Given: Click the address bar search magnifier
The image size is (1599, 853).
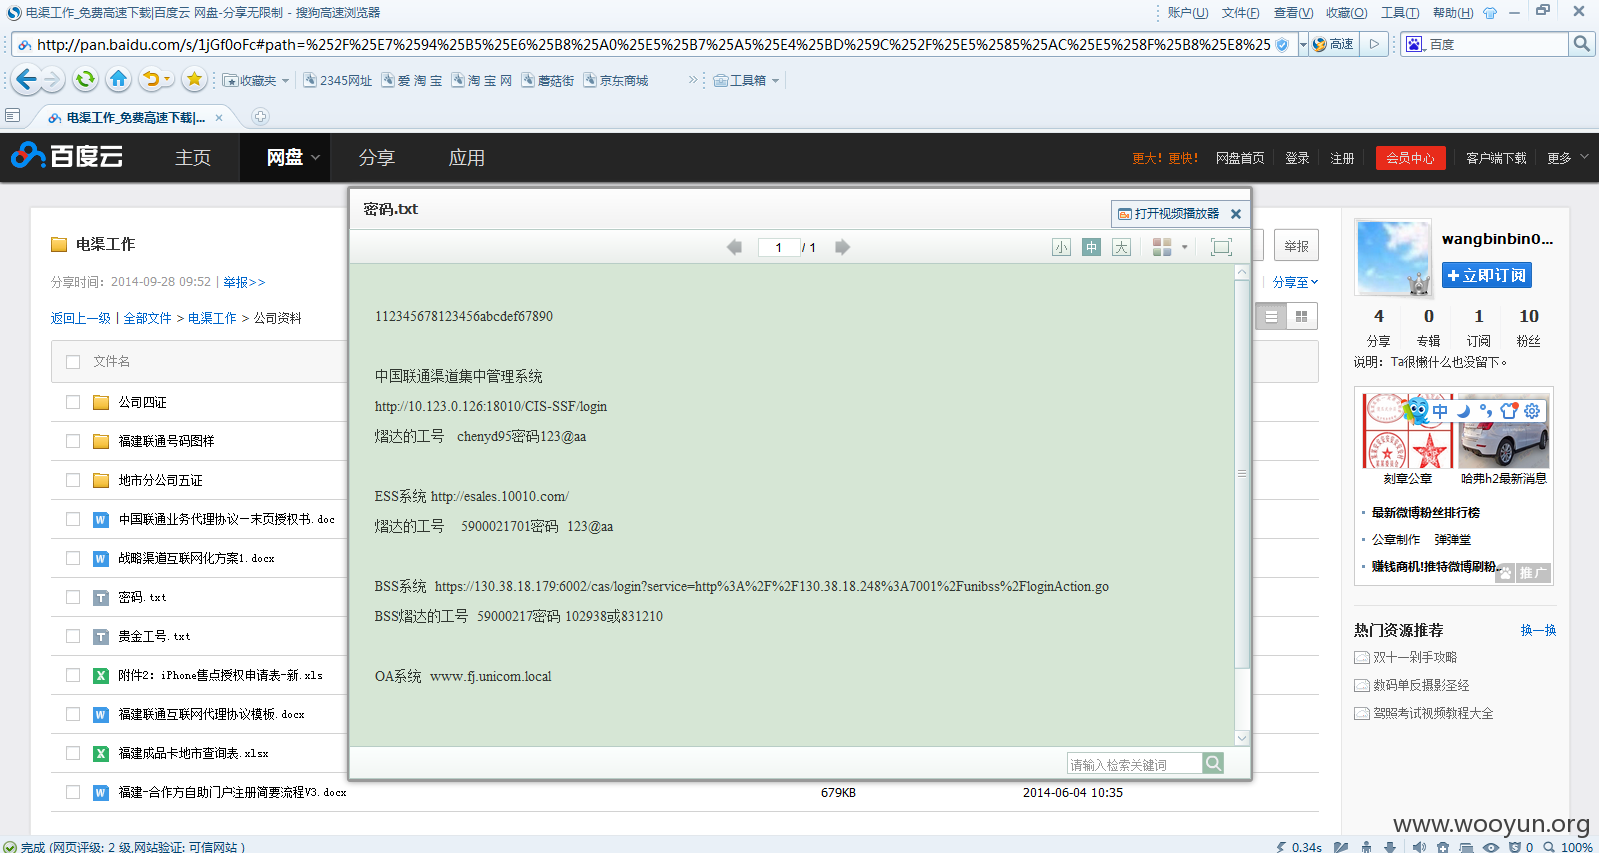Looking at the screenshot, I should pyautogui.click(x=1581, y=44).
